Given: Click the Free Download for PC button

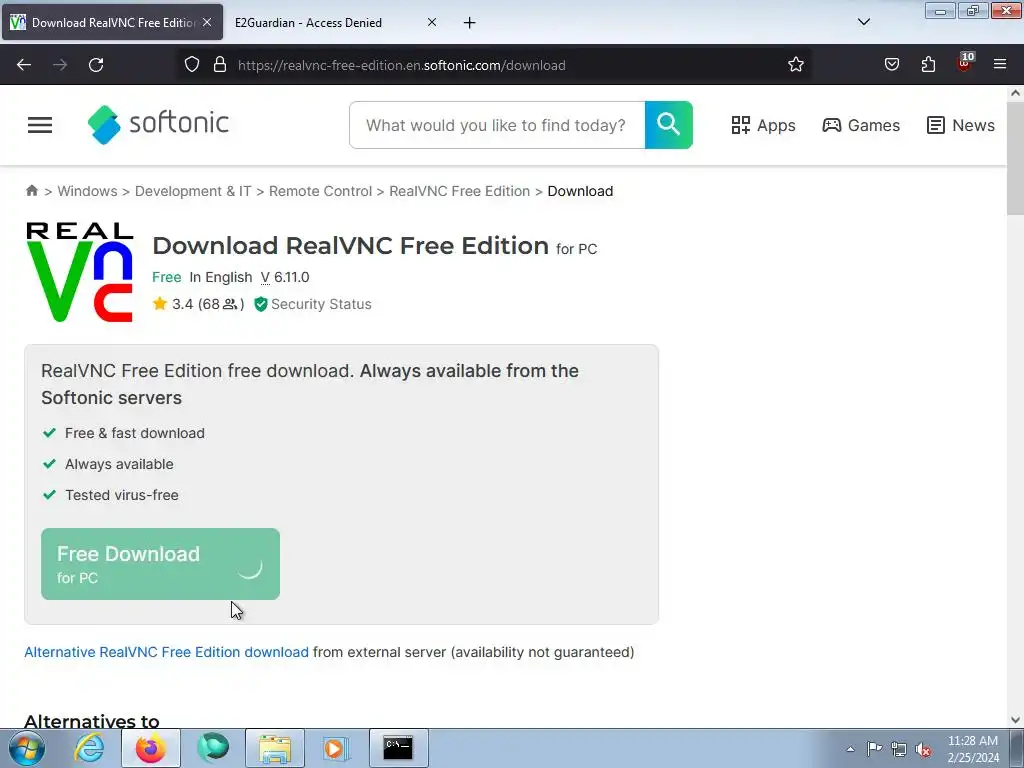Looking at the screenshot, I should [x=160, y=564].
